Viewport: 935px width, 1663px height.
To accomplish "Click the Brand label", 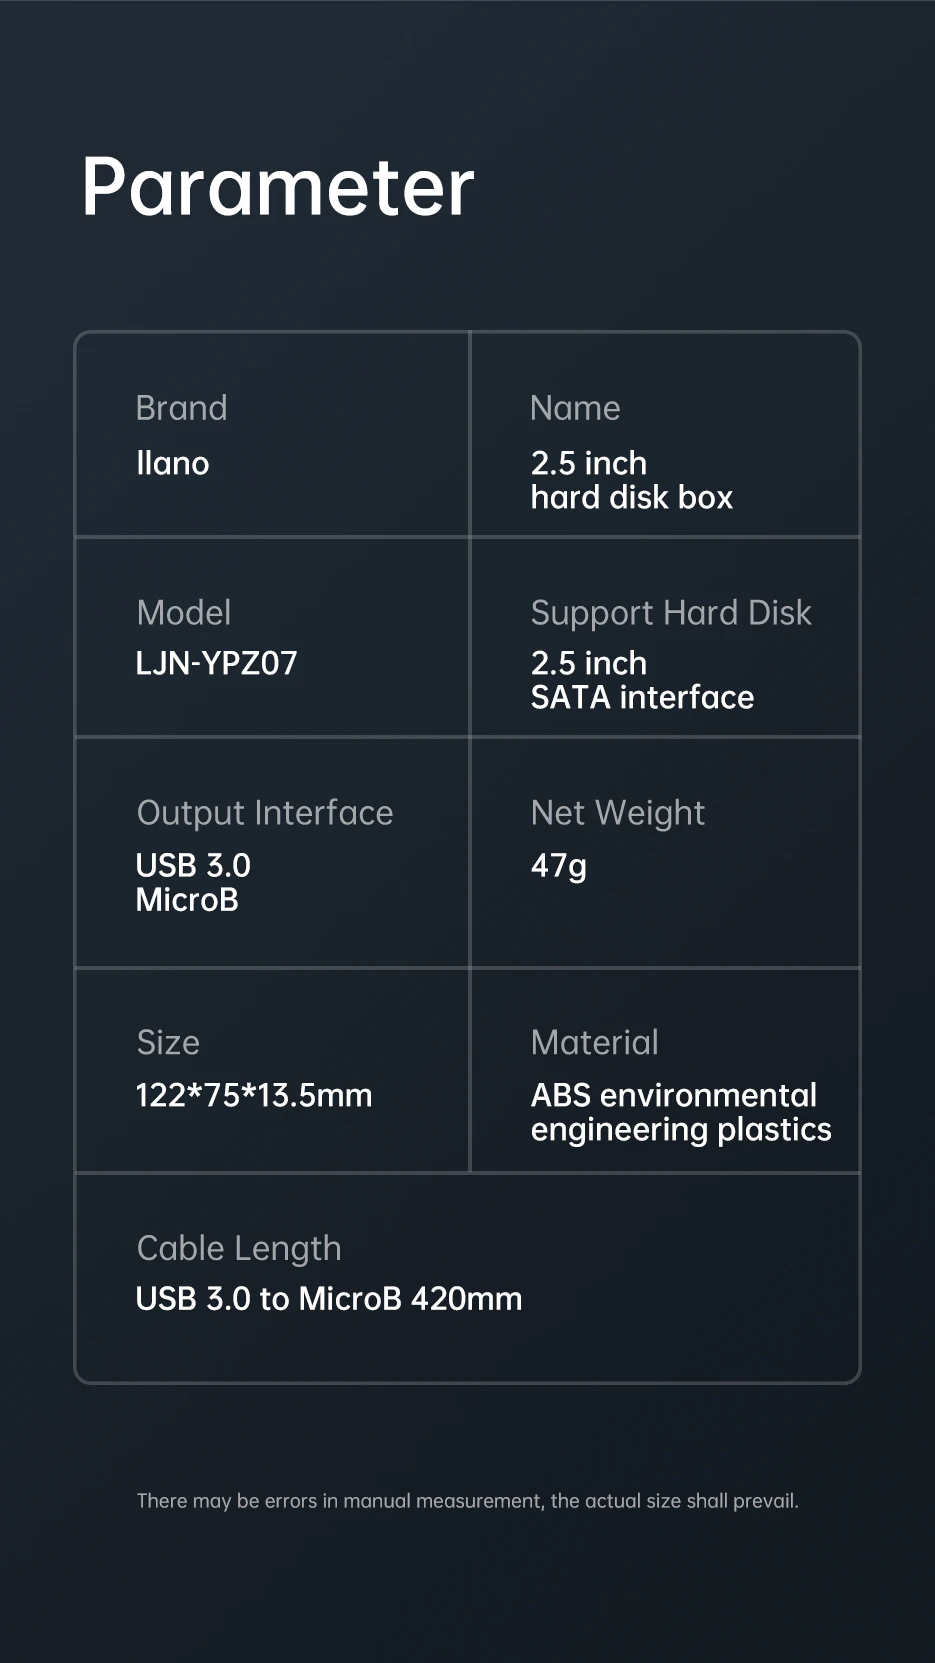I will pyautogui.click(x=181, y=408).
